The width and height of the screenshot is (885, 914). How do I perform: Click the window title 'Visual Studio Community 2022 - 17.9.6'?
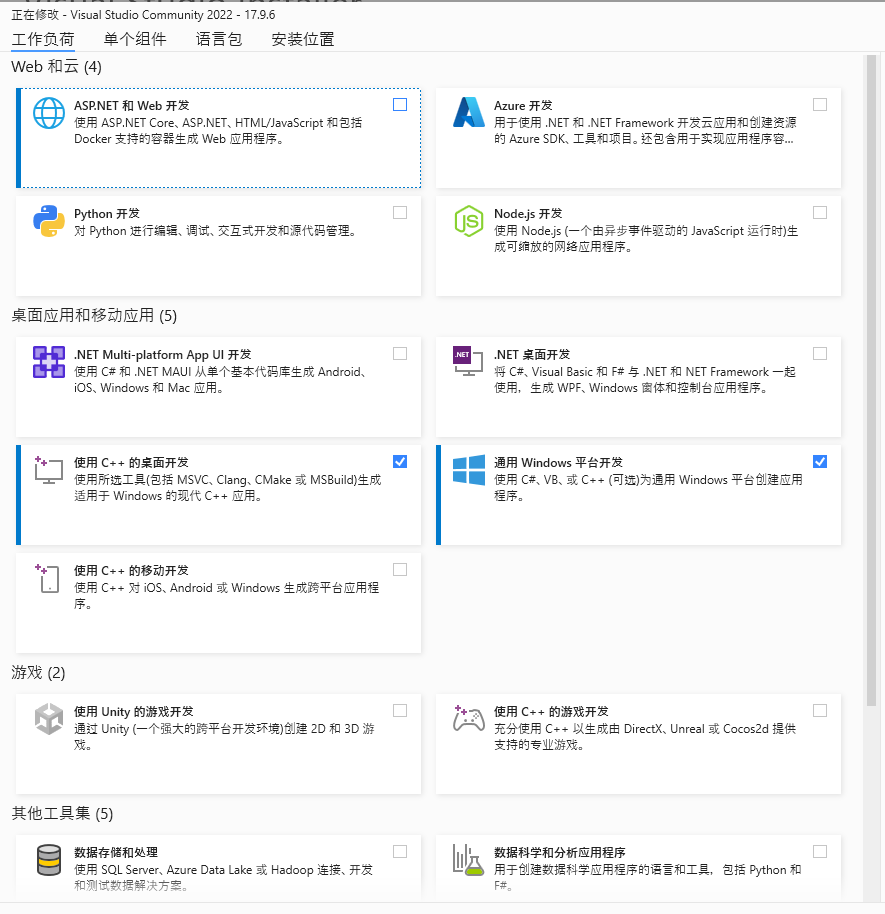[173, 15]
